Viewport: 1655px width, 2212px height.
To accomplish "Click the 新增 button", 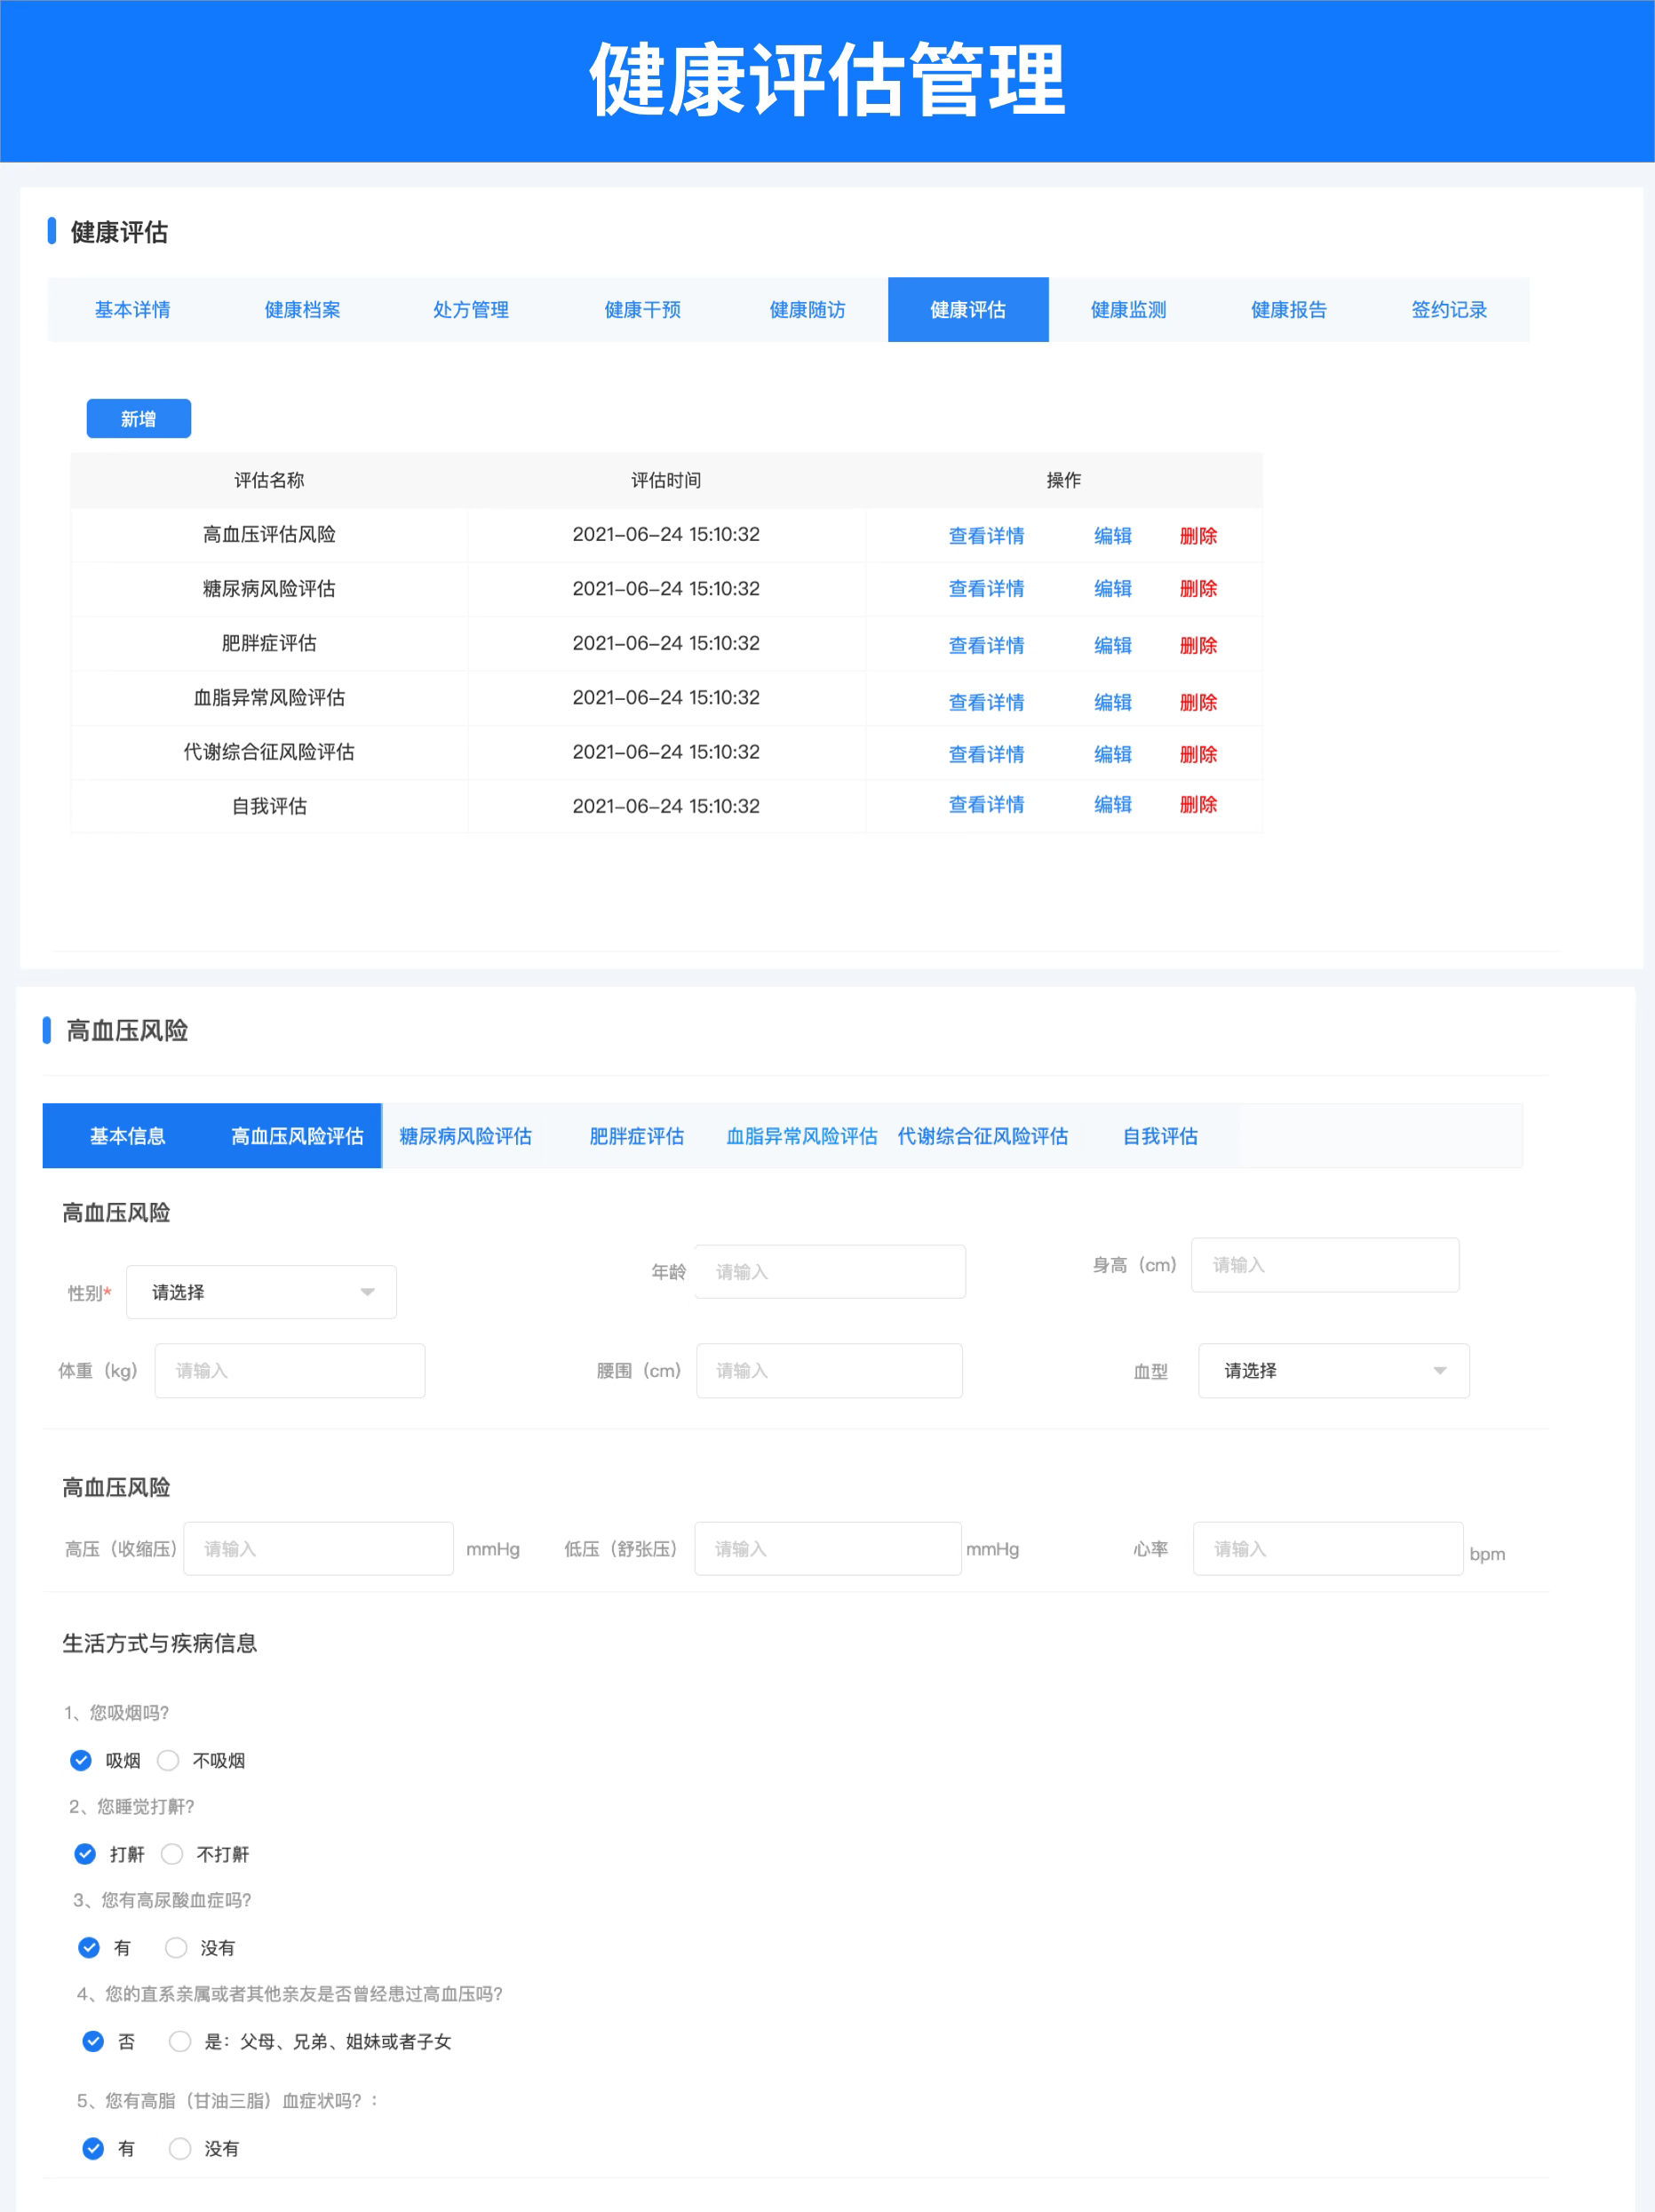I will 139,419.
